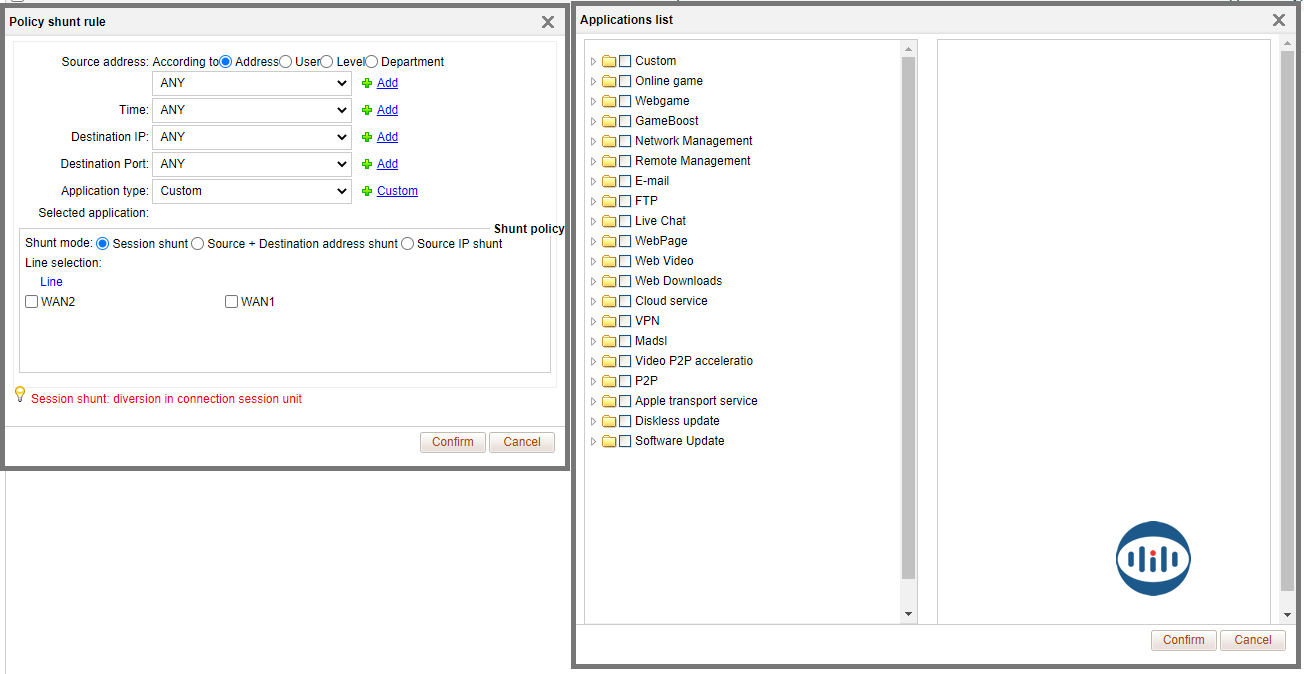The image size is (1304, 674).
Task: Open the Application type dropdown
Action: tap(251, 191)
